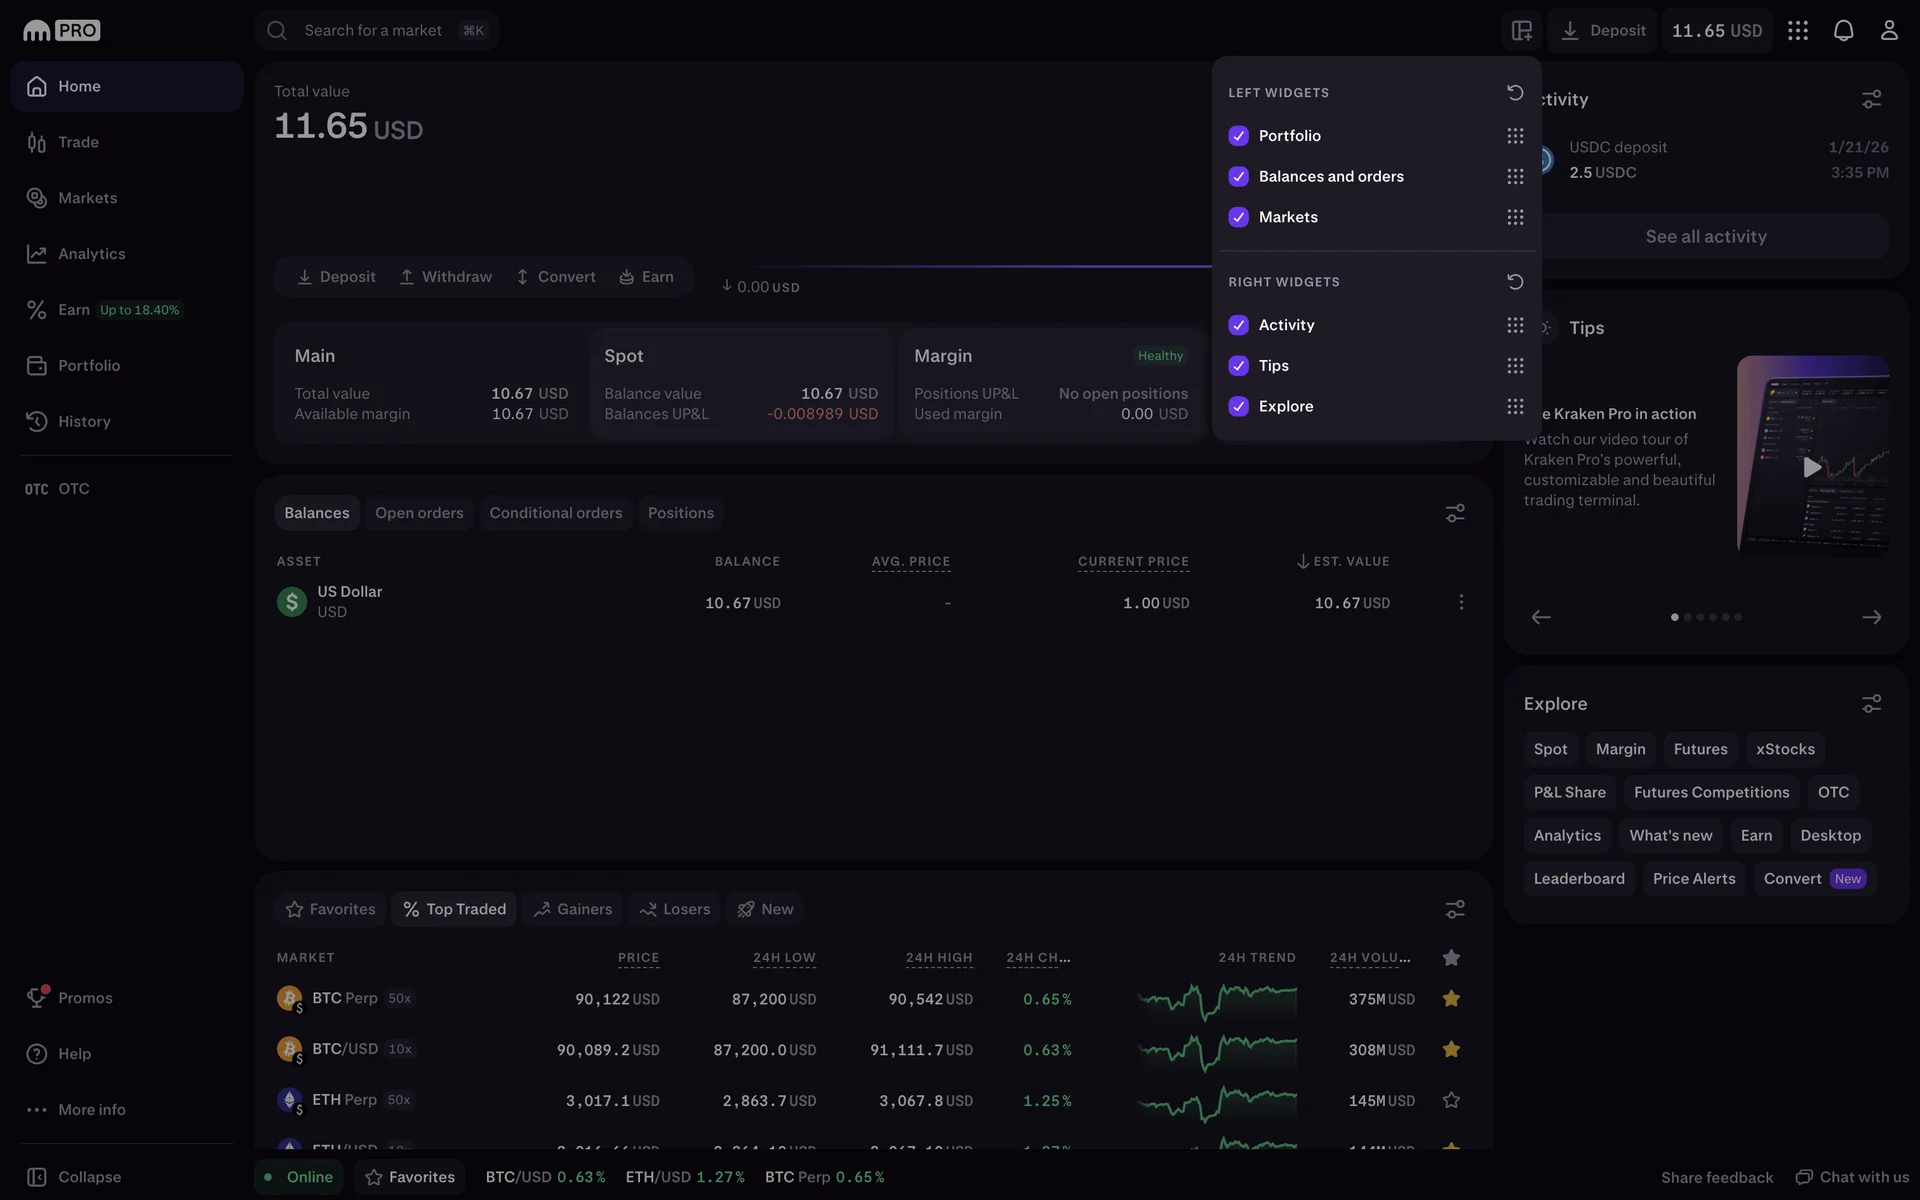Screen dimensions: 1920x1200
Task: Click the drag handle for Markets widget
Action: pyautogui.click(x=1515, y=217)
